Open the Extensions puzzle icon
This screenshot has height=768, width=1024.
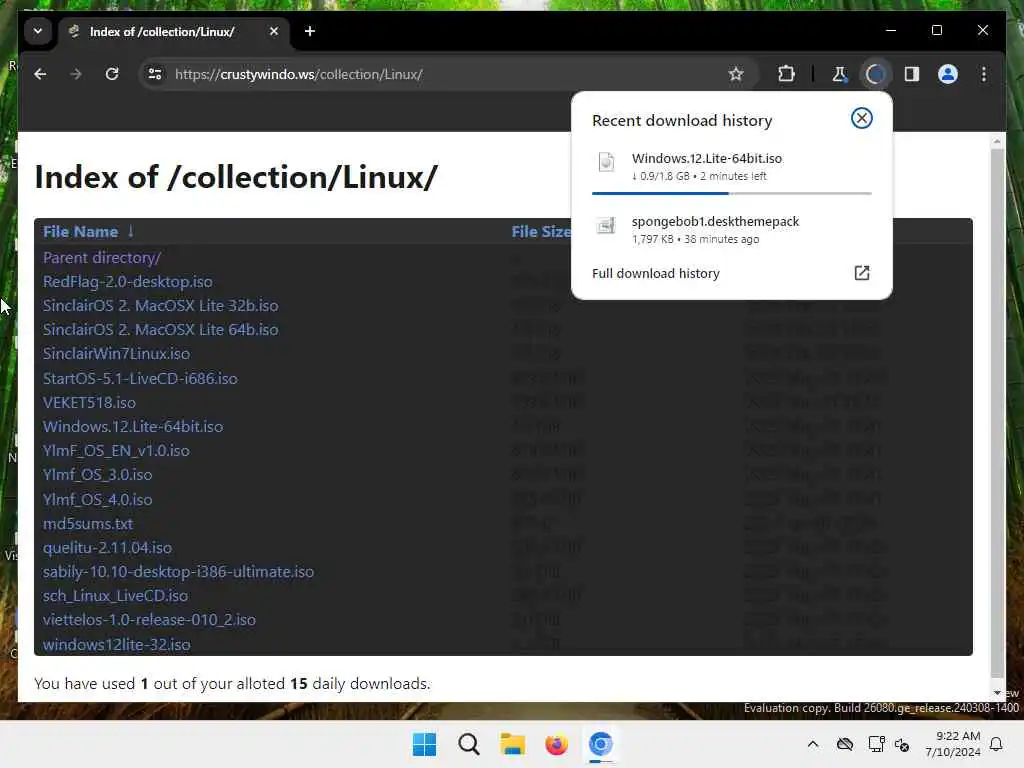(x=786, y=74)
